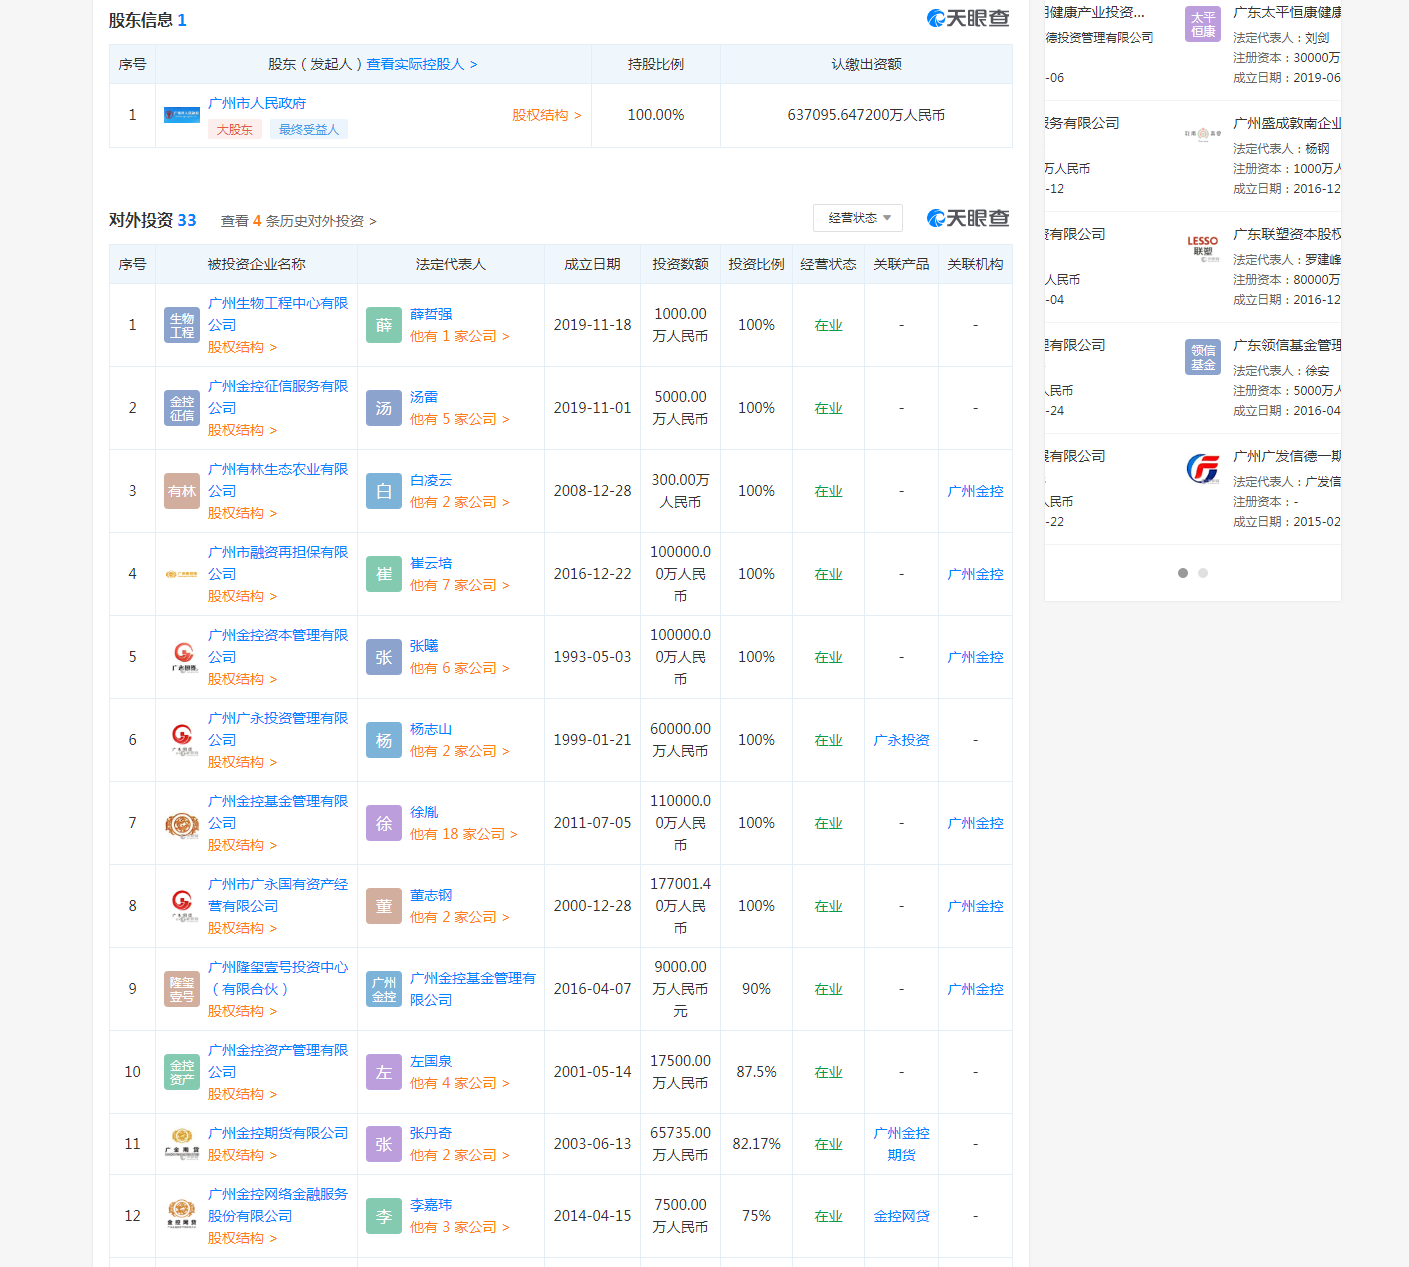Click the 广州金控期货 company logo
Viewport: 1409px width, 1267px height.
[x=182, y=1144]
